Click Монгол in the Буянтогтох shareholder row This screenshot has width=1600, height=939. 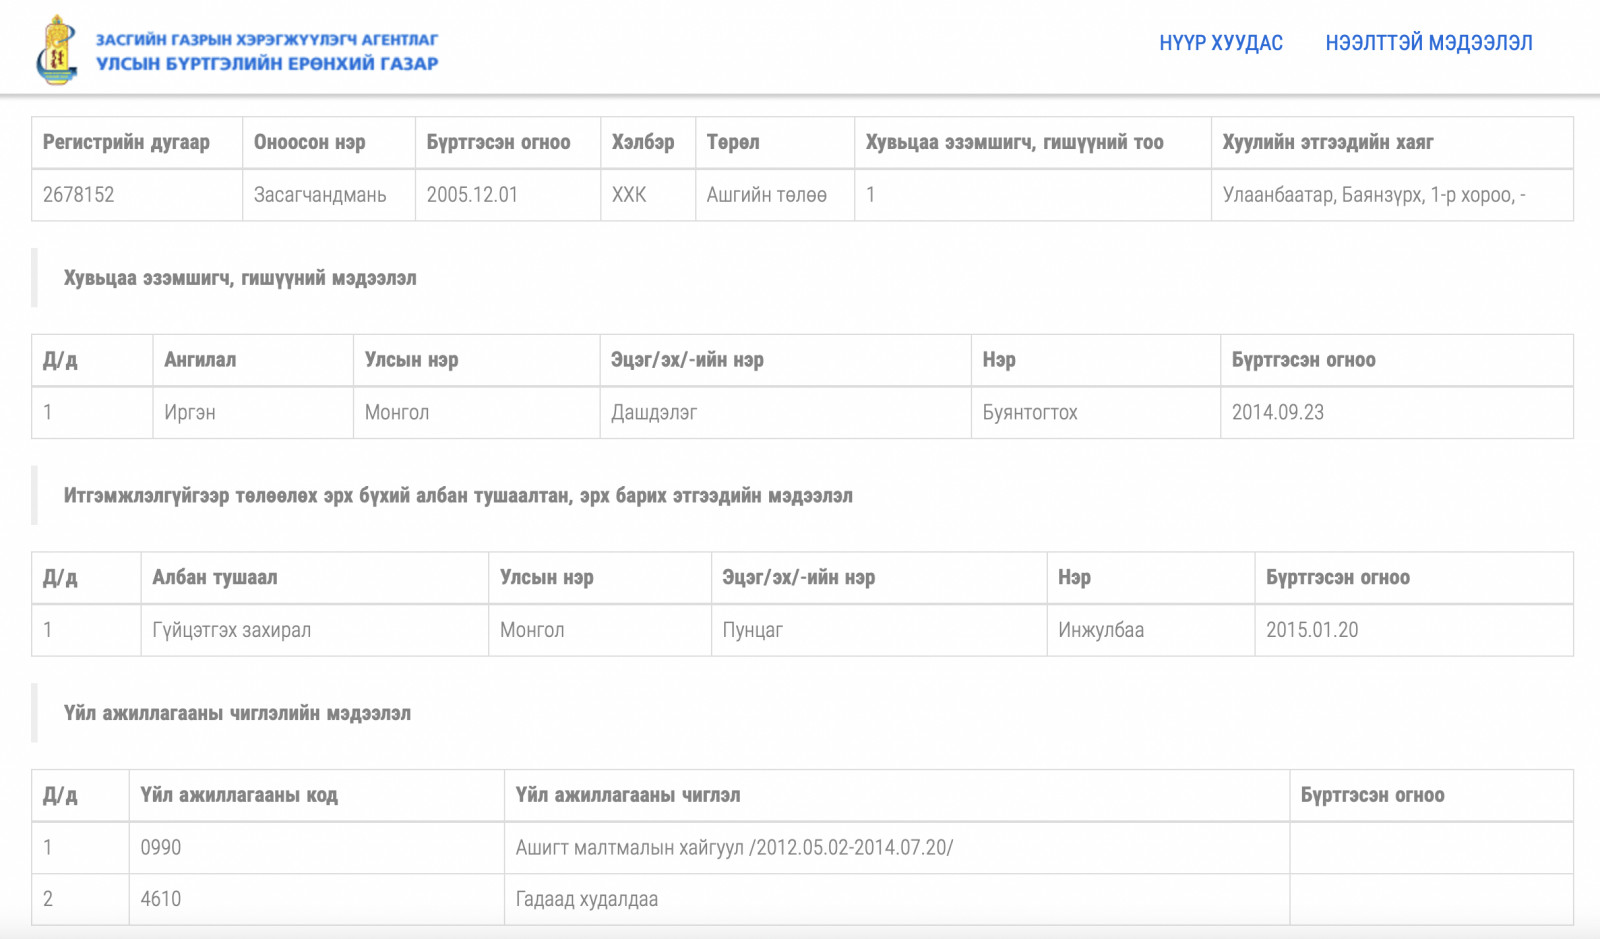click(x=397, y=412)
